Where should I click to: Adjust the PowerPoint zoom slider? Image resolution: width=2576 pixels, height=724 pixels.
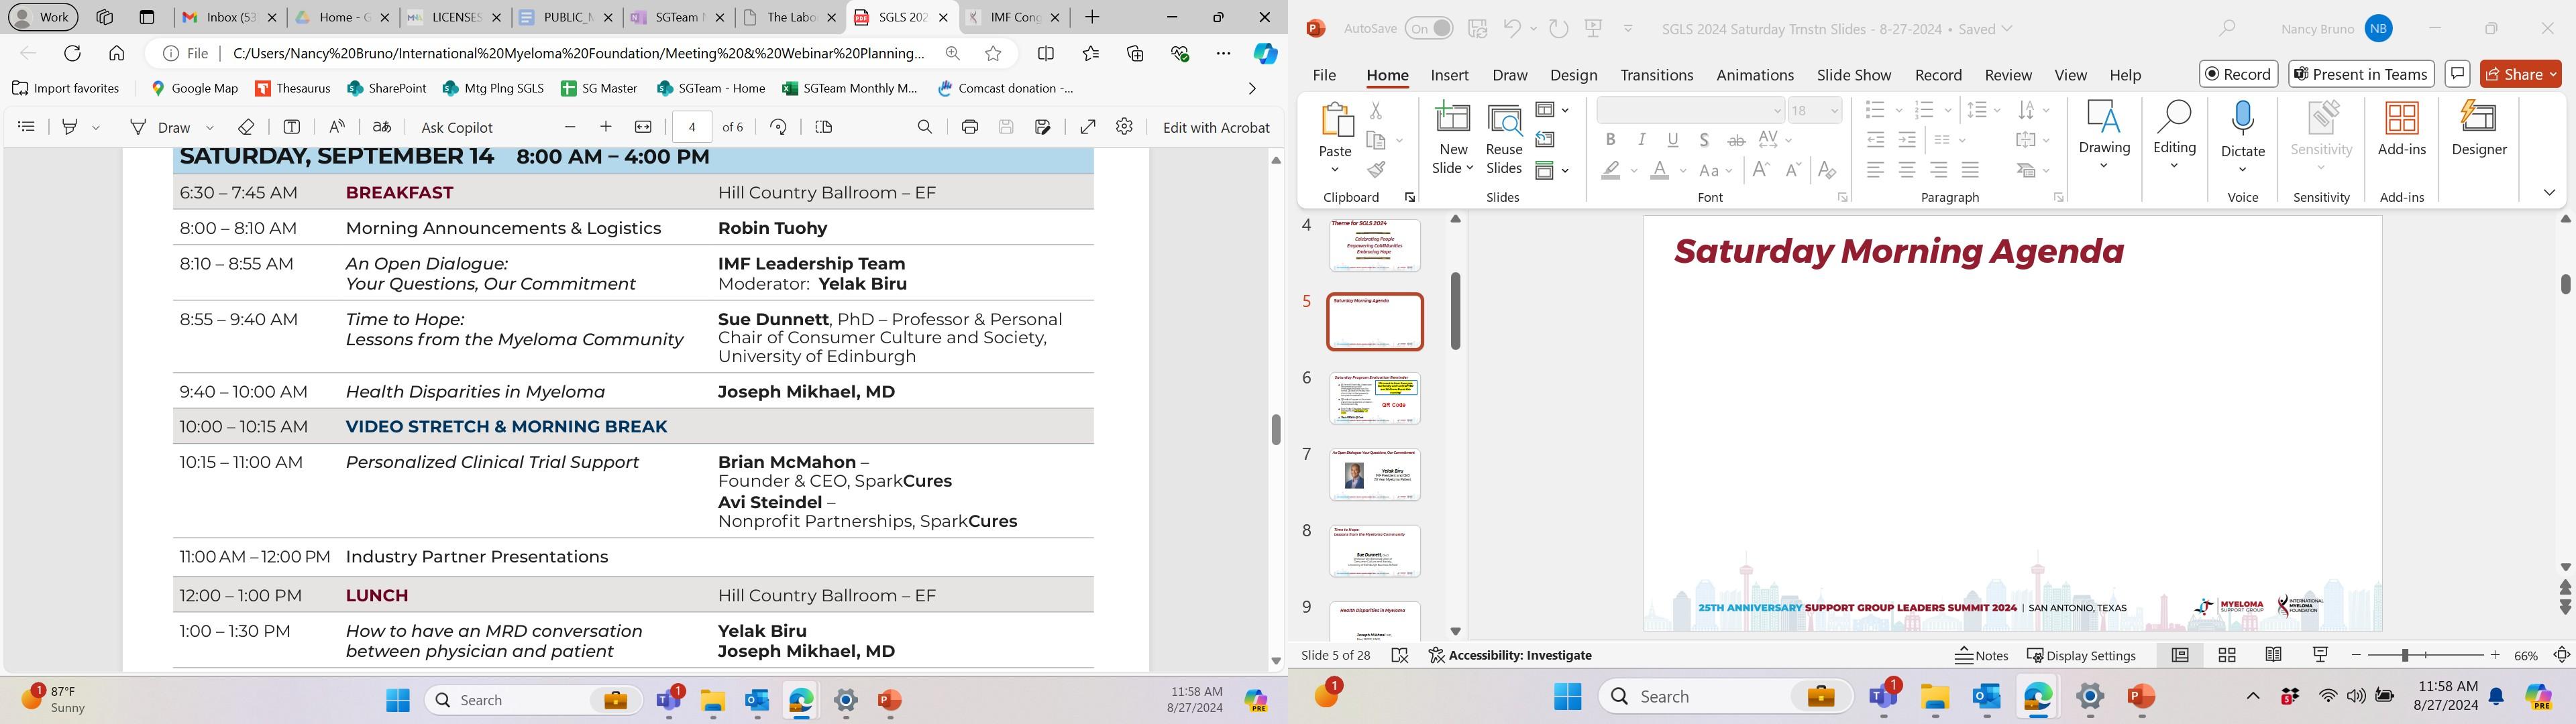coord(2404,656)
